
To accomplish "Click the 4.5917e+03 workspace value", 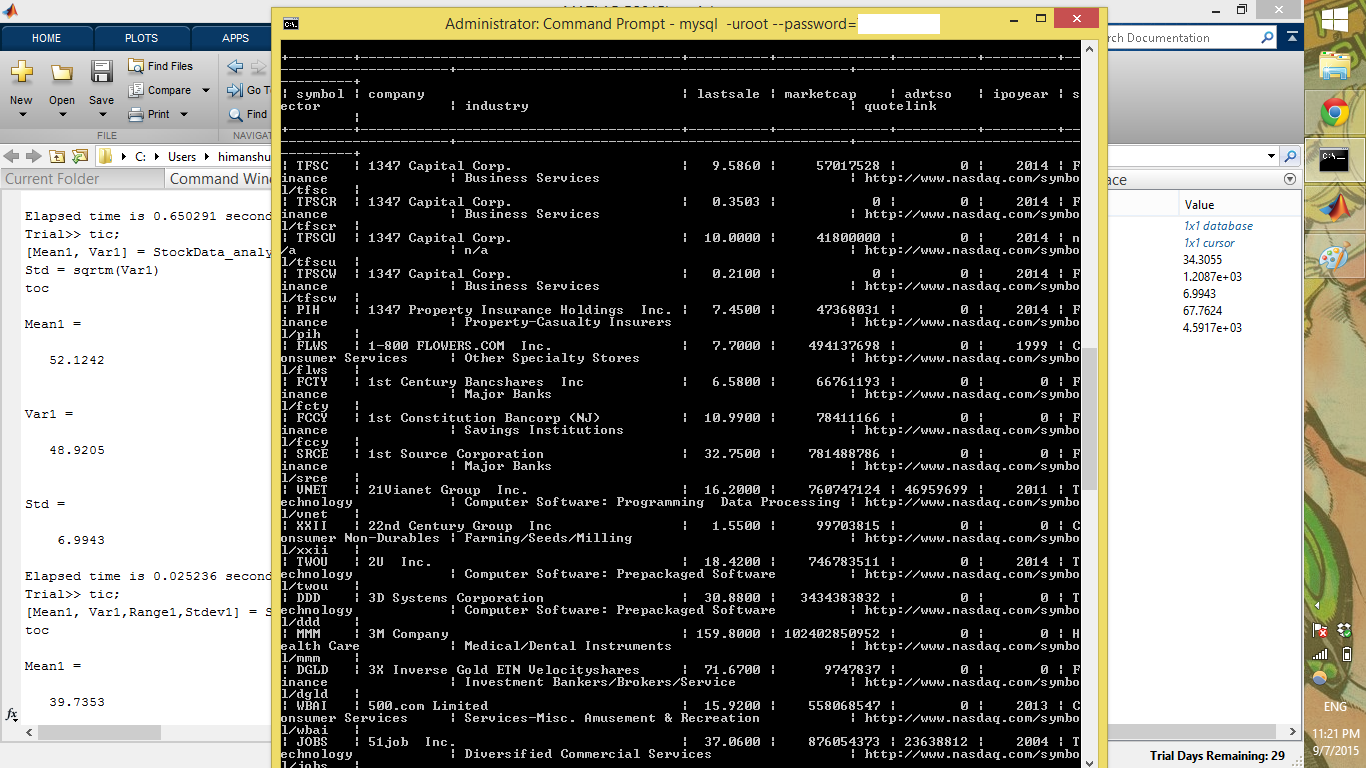I will coord(1212,328).
